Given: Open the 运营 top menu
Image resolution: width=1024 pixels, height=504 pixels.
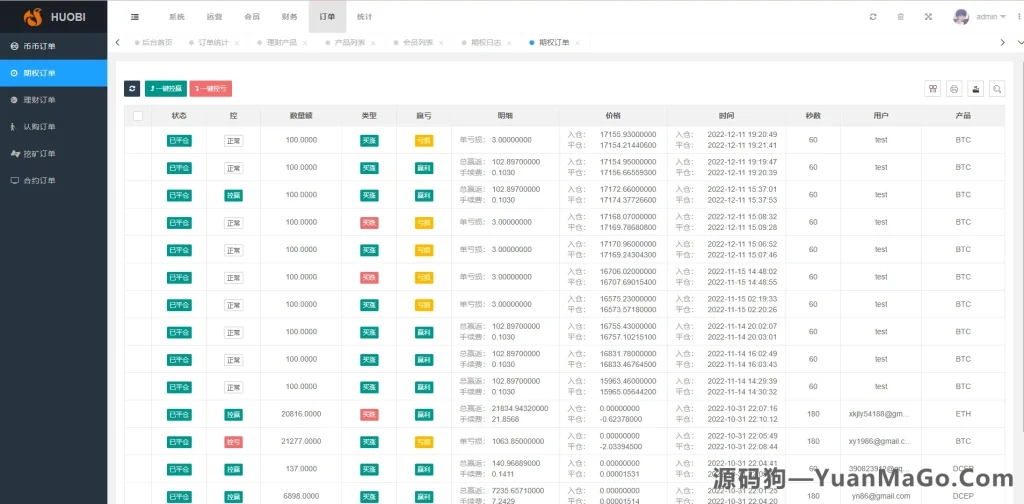Looking at the screenshot, I should pos(214,17).
